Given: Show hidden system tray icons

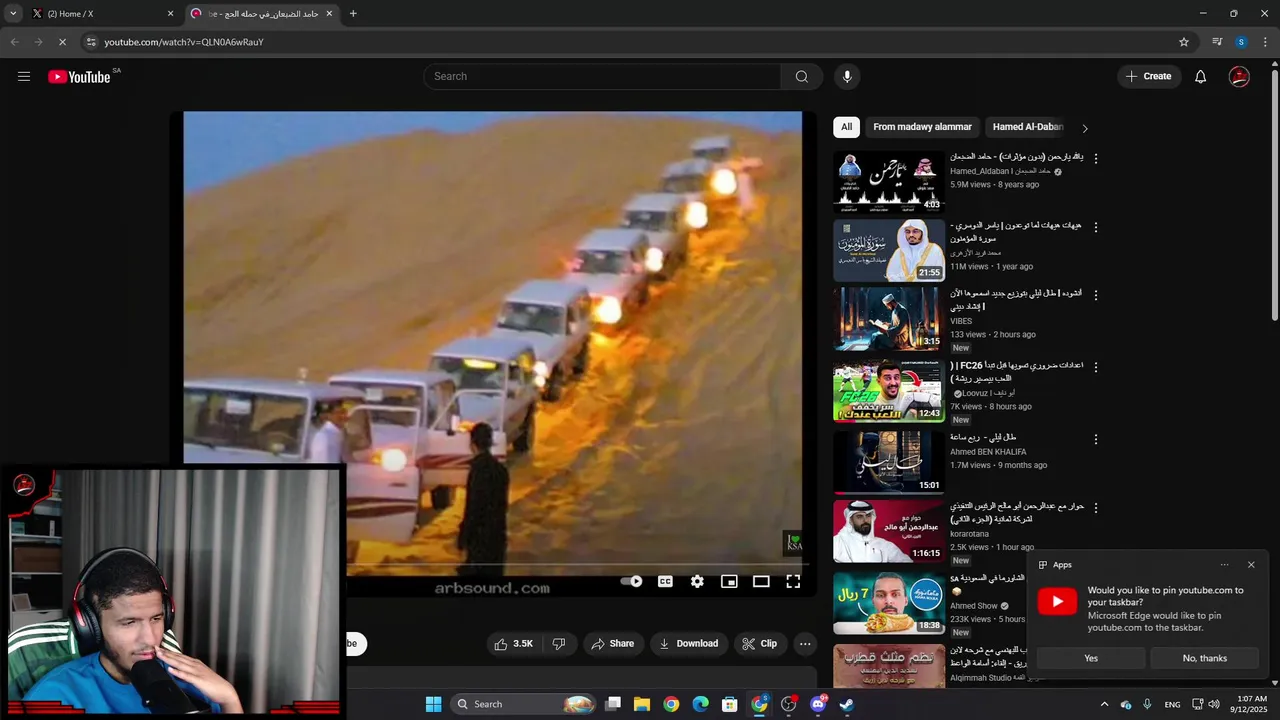Looking at the screenshot, I should (x=1104, y=704).
